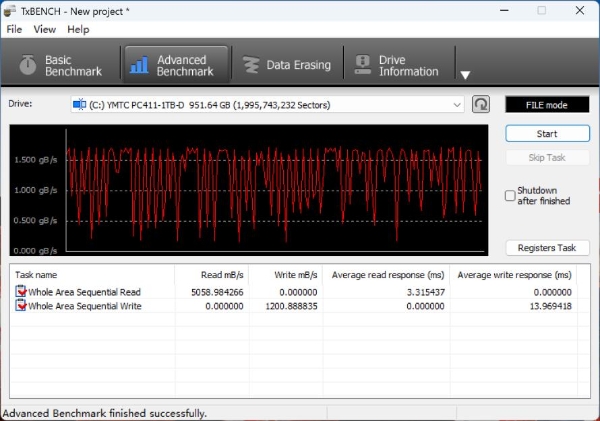
Task: Click the Write mB/s column header
Action: pos(285,275)
